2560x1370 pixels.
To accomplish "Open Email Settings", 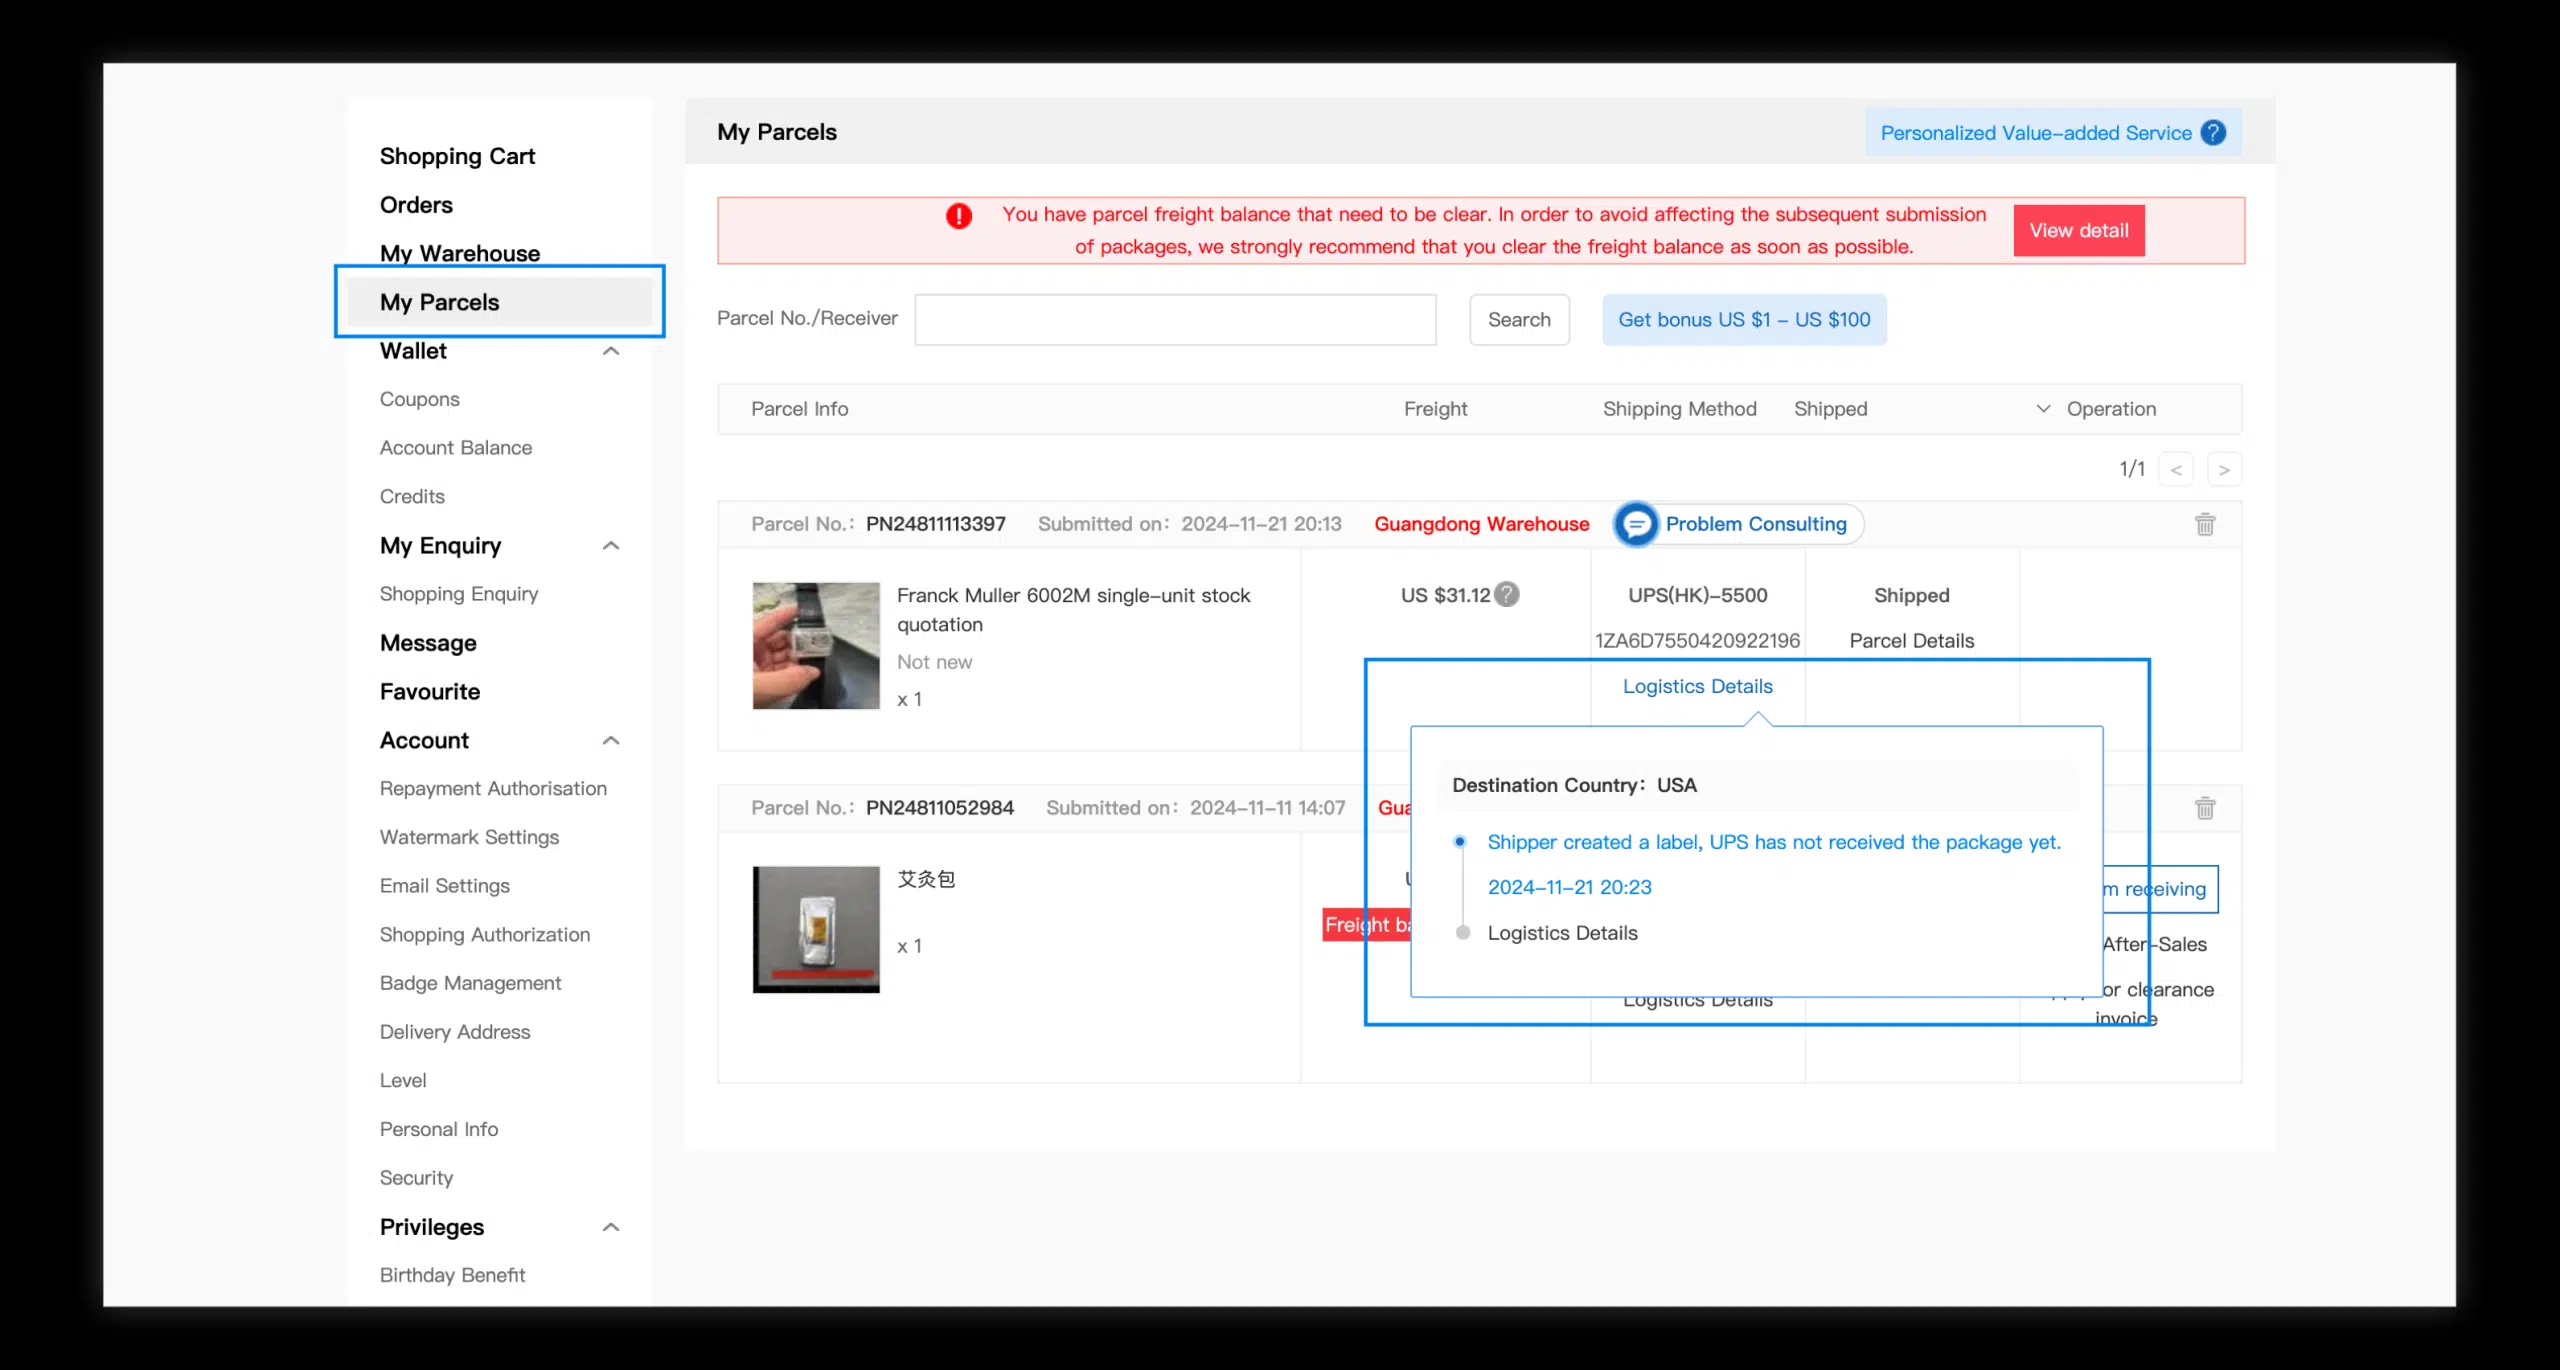I will tap(444, 886).
